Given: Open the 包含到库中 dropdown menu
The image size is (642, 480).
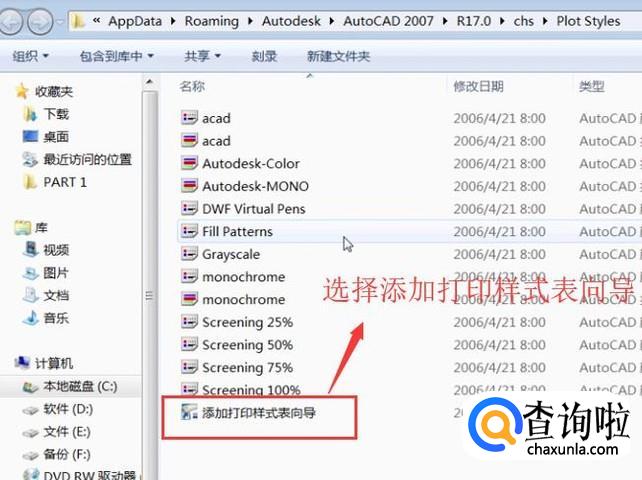Looking at the screenshot, I should click(x=116, y=56).
